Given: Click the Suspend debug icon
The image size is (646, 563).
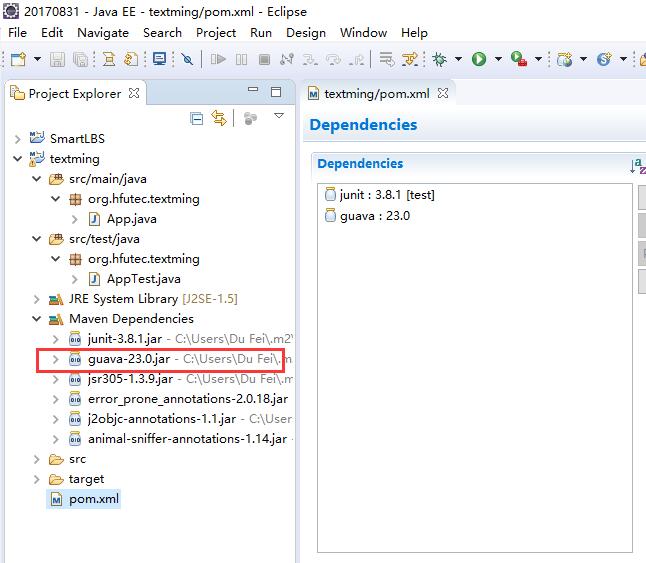Looking at the screenshot, I should pos(241,60).
